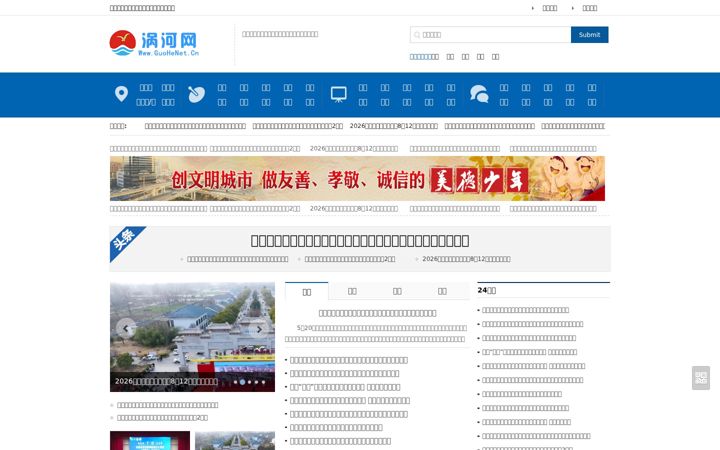Select the highlighted second carousel indicator dot
Image resolution: width=720 pixels, height=450 pixels.
pos(242,382)
